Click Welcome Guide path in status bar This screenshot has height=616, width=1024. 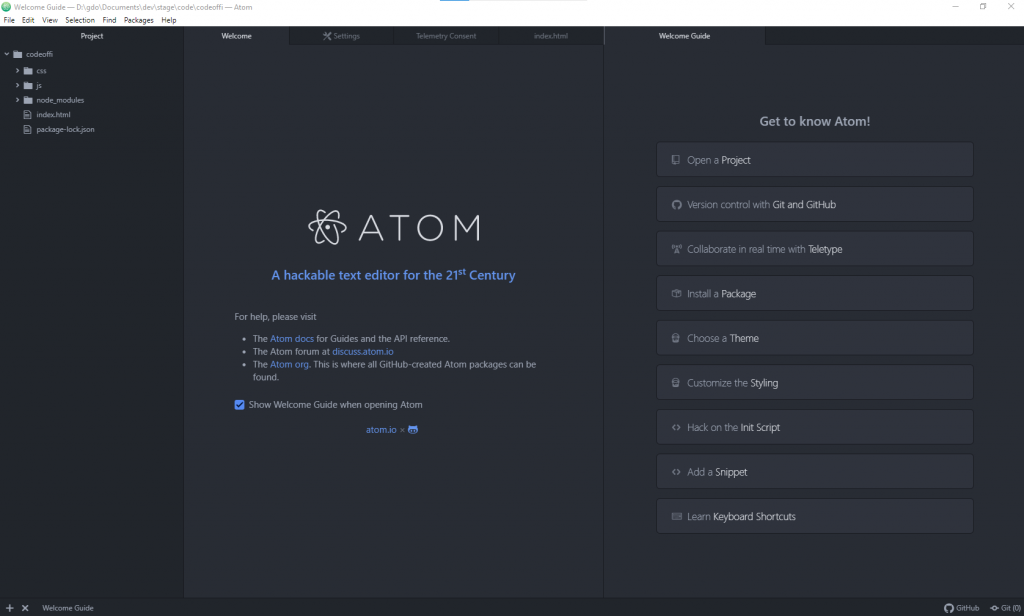click(x=68, y=608)
